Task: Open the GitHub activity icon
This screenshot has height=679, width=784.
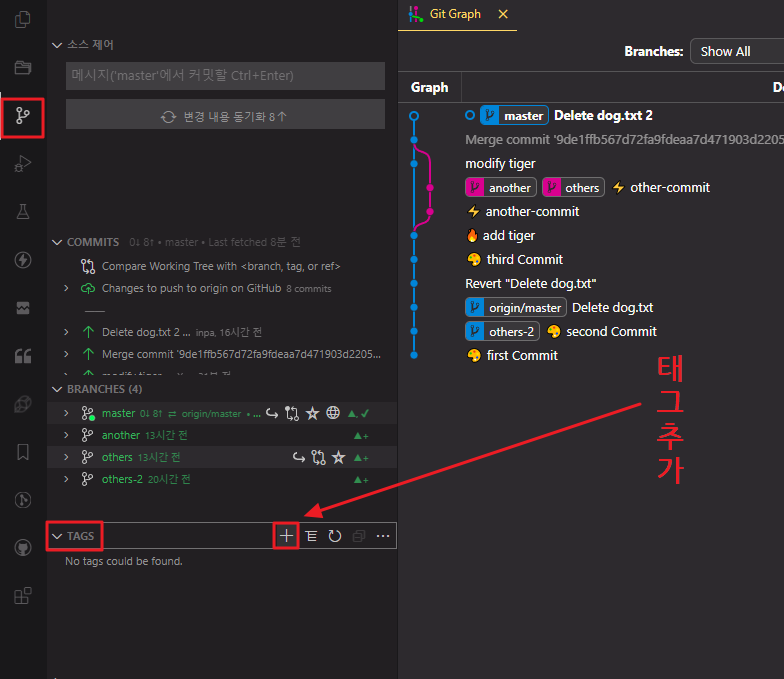Action: click(22, 548)
